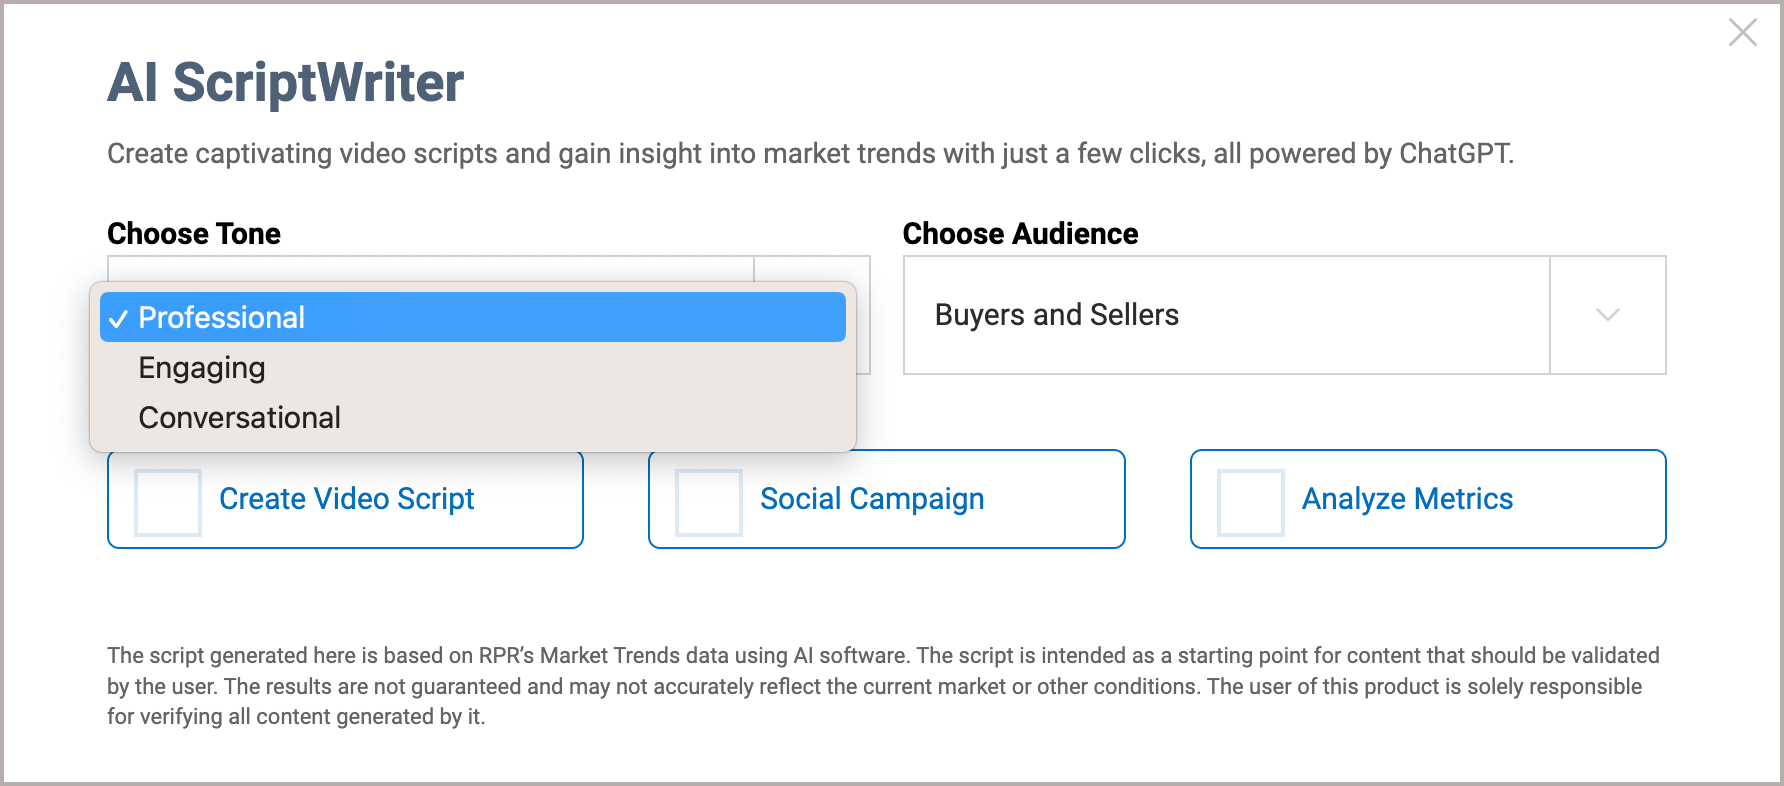The image size is (1784, 786).
Task: Click the visible top edge of Tone field
Action: tap(430, 267)
